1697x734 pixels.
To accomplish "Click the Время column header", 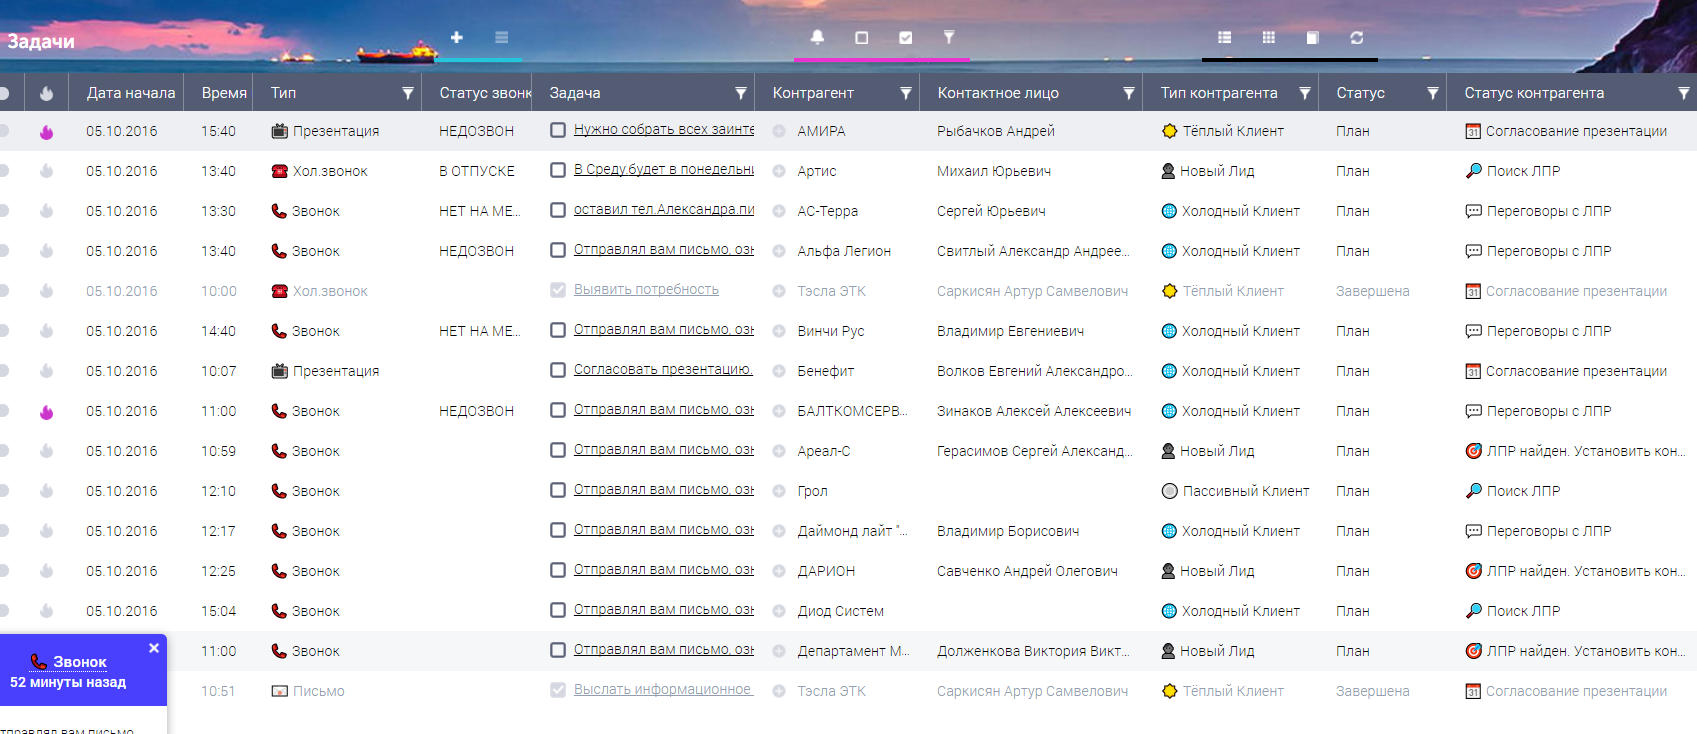I will (x=223, y=93).
